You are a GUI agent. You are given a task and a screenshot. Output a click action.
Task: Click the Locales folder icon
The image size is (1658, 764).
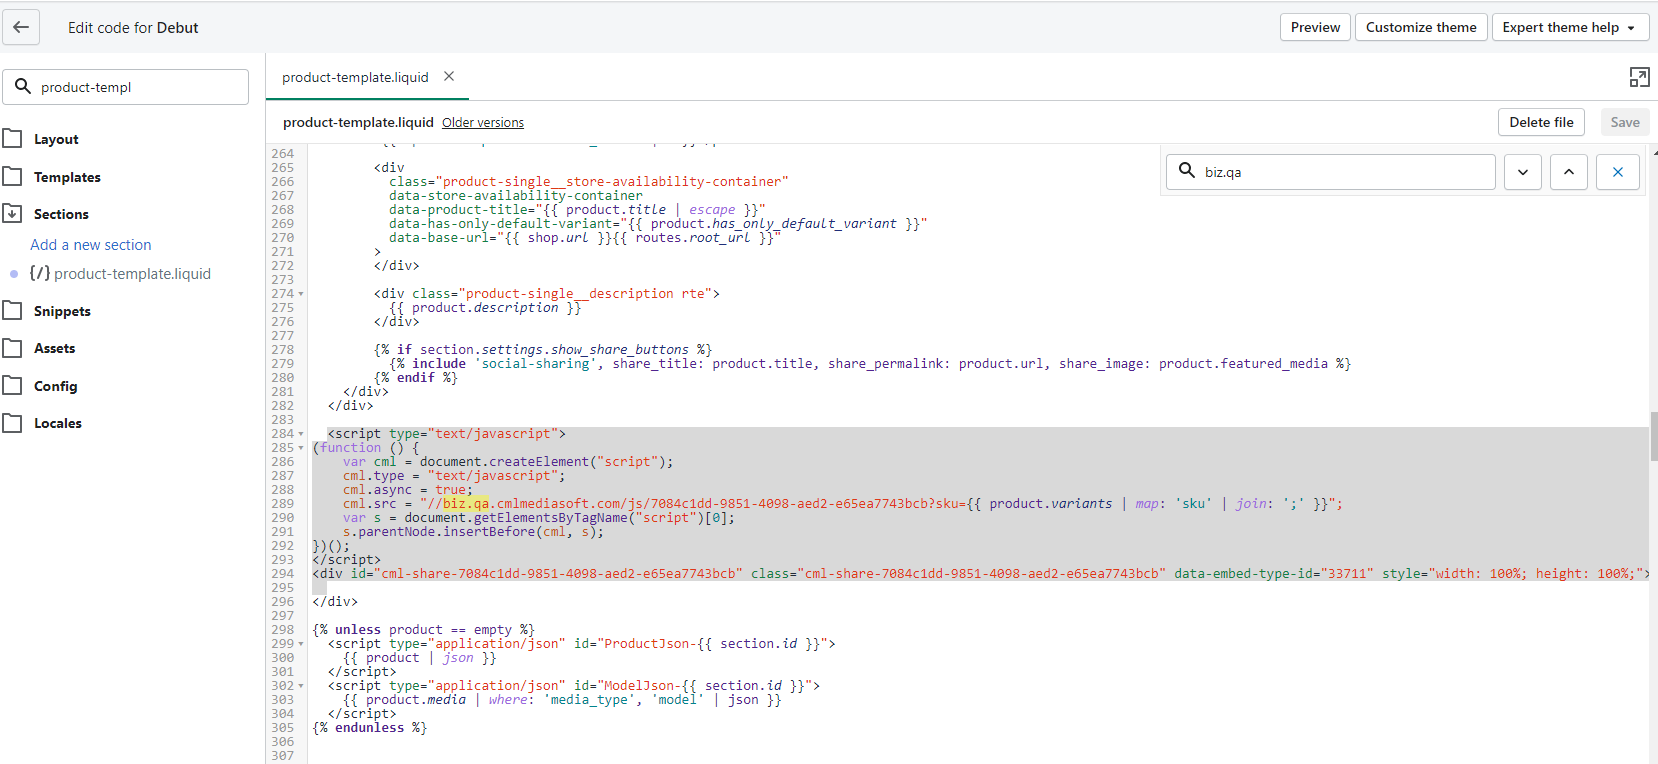tap(12, 423)
